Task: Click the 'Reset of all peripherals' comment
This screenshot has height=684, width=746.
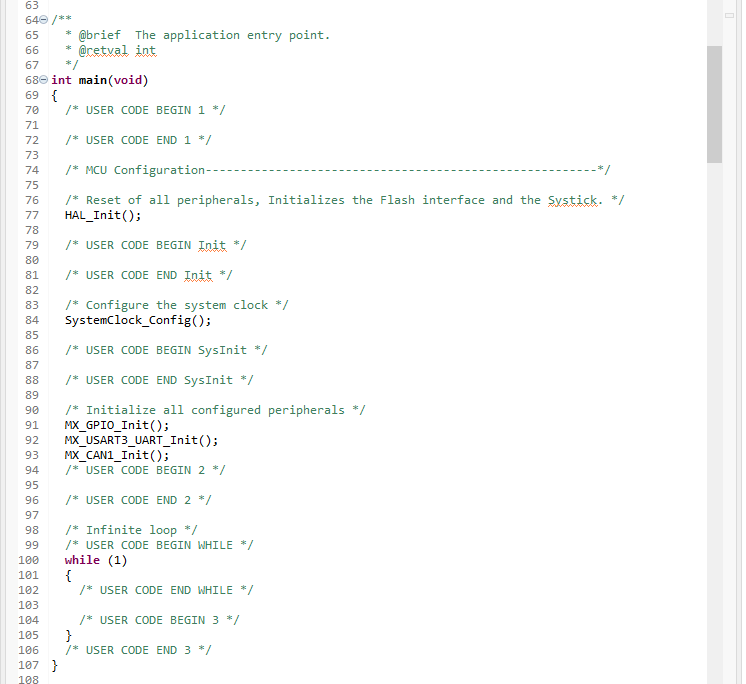Action: 344,200
